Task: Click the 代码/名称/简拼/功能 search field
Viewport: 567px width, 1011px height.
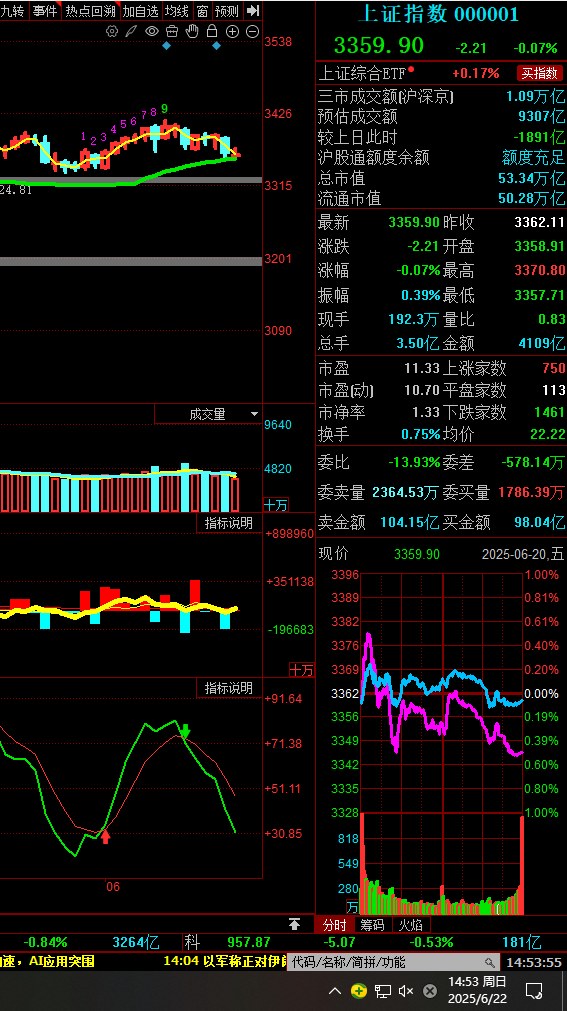Action: [x=393, y=962]
